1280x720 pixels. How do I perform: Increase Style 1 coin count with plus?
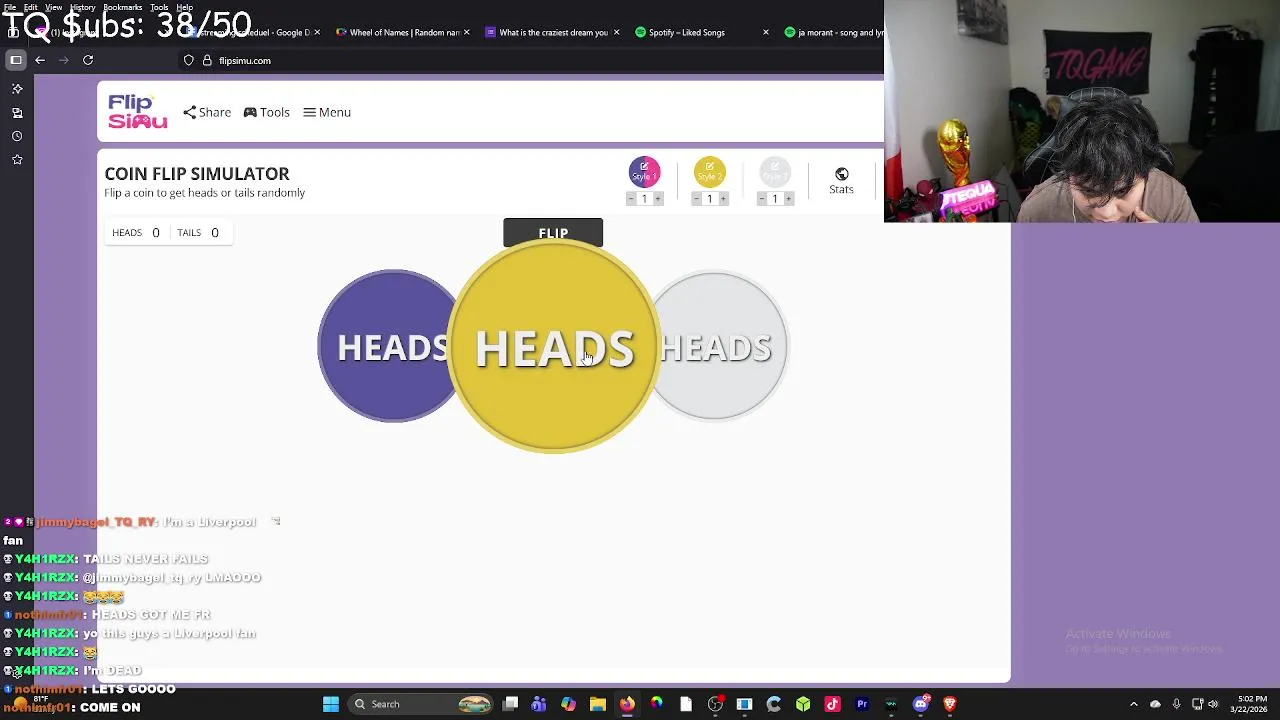(x=658, y=199)
